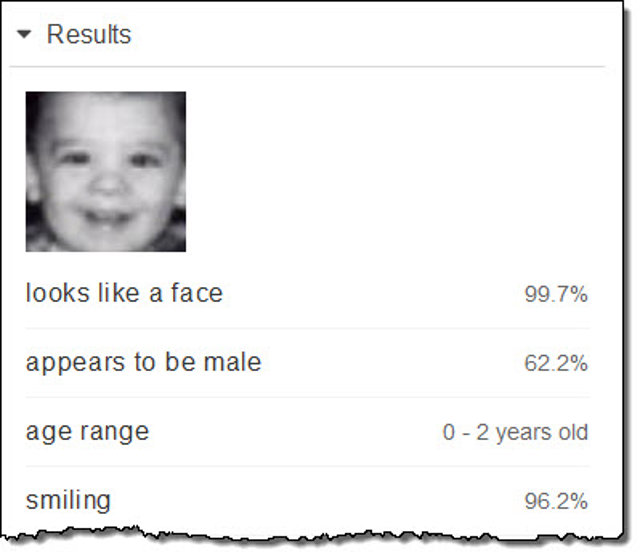Click the 99.7% face confidence value
Screen dimensions: 640x557
pos(556,294)
